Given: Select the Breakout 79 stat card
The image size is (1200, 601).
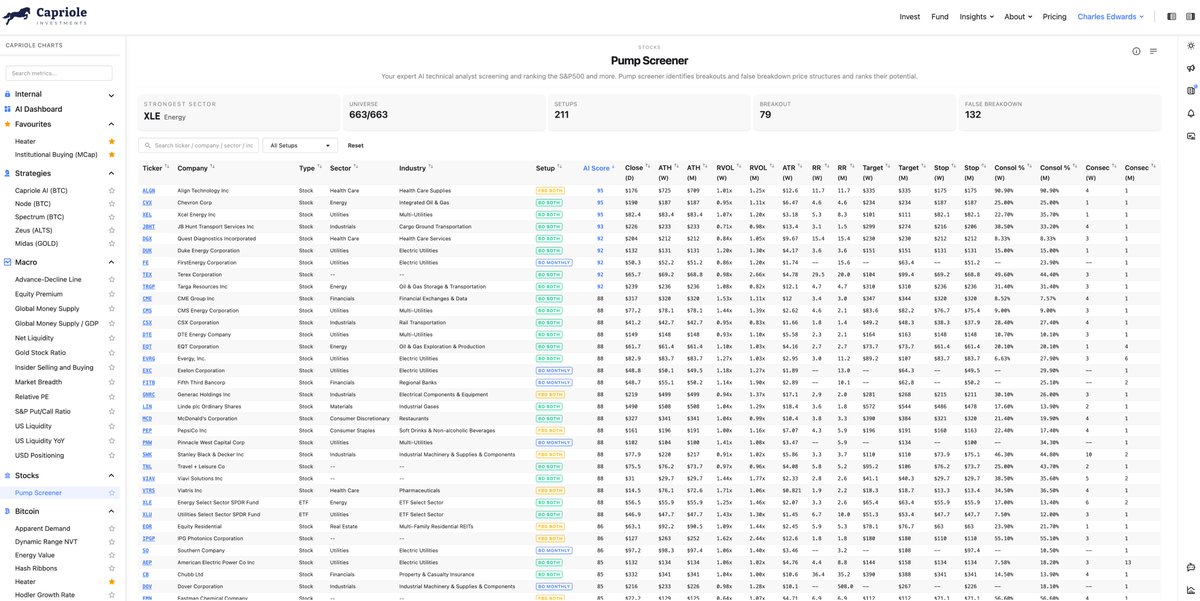Looking at the screenshot, I should 854,113.
